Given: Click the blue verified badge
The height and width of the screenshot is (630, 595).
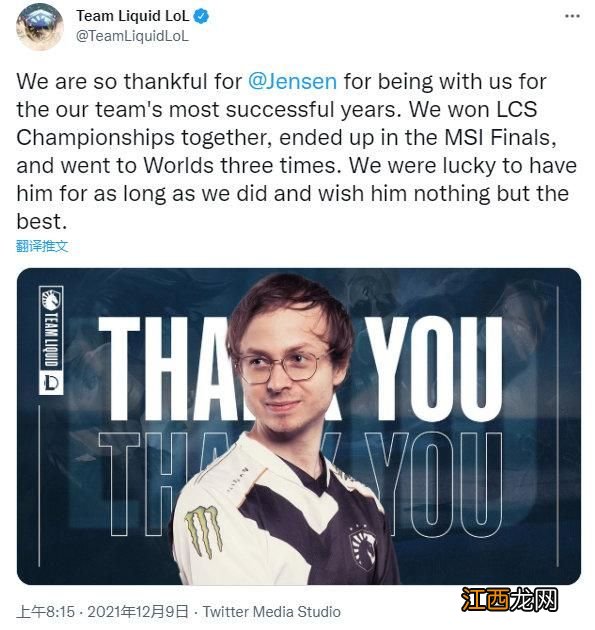Looking at the screenshot, I should (201, 16).
